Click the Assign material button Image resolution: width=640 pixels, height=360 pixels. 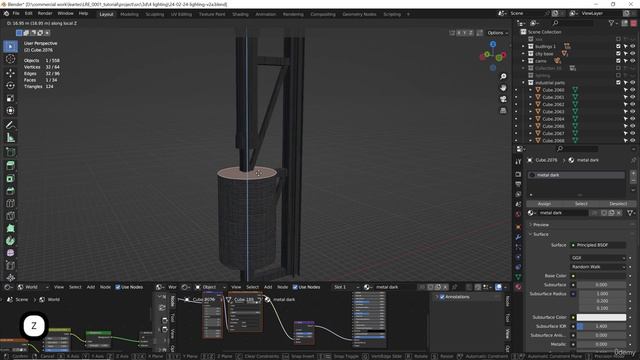pos(544,203)
